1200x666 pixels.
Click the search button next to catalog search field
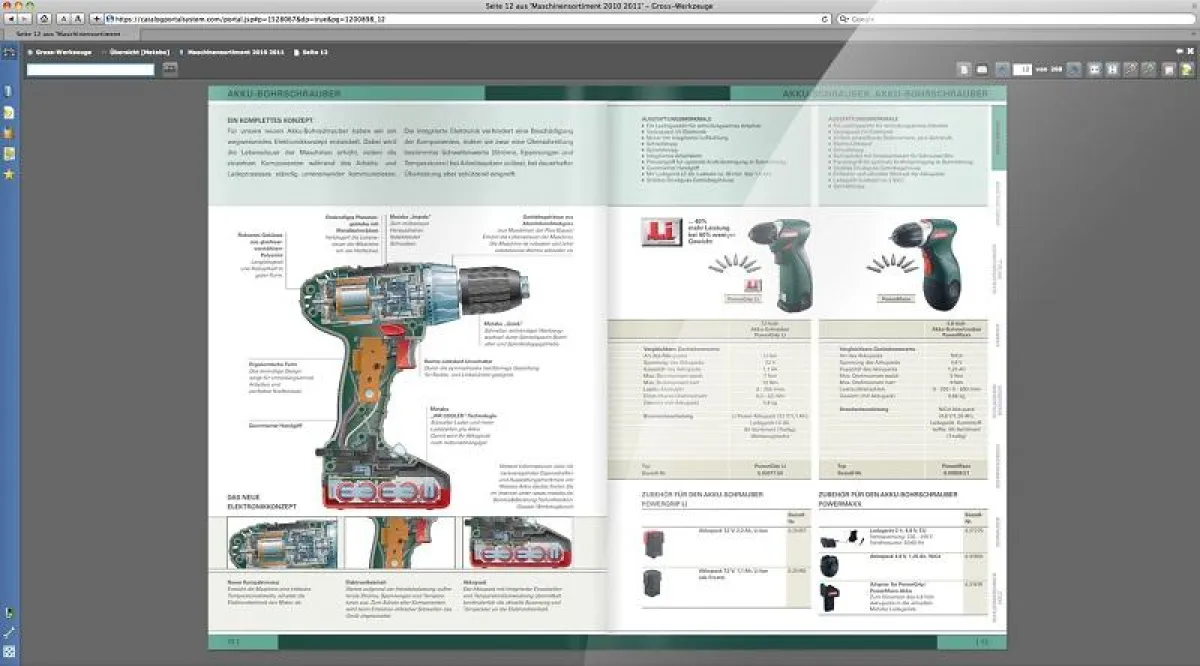click(x=169, y=69)
